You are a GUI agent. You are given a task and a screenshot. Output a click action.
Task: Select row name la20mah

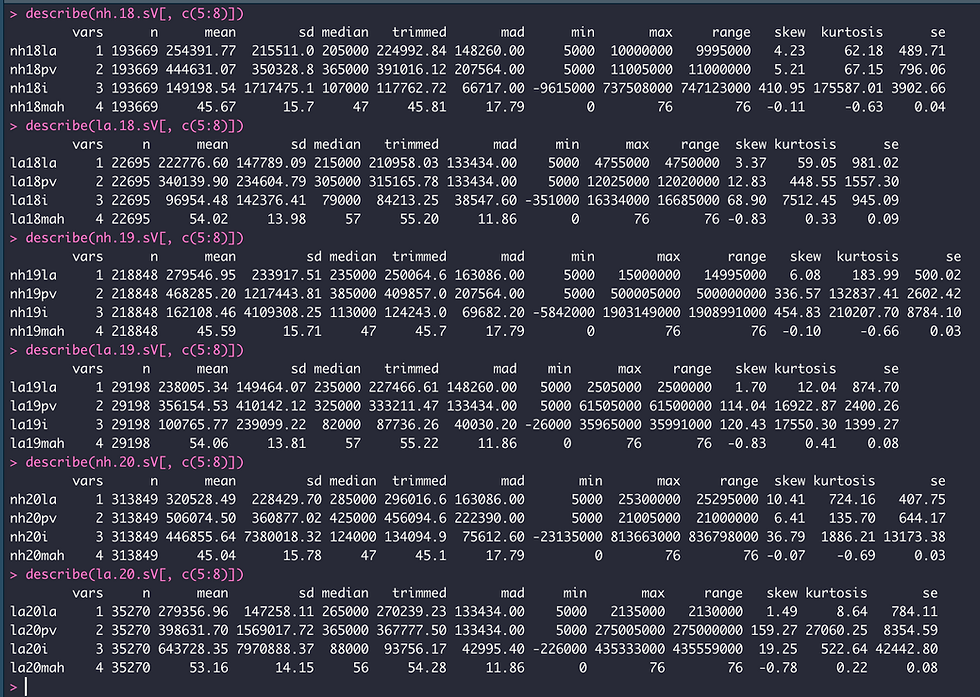point(37,668)
